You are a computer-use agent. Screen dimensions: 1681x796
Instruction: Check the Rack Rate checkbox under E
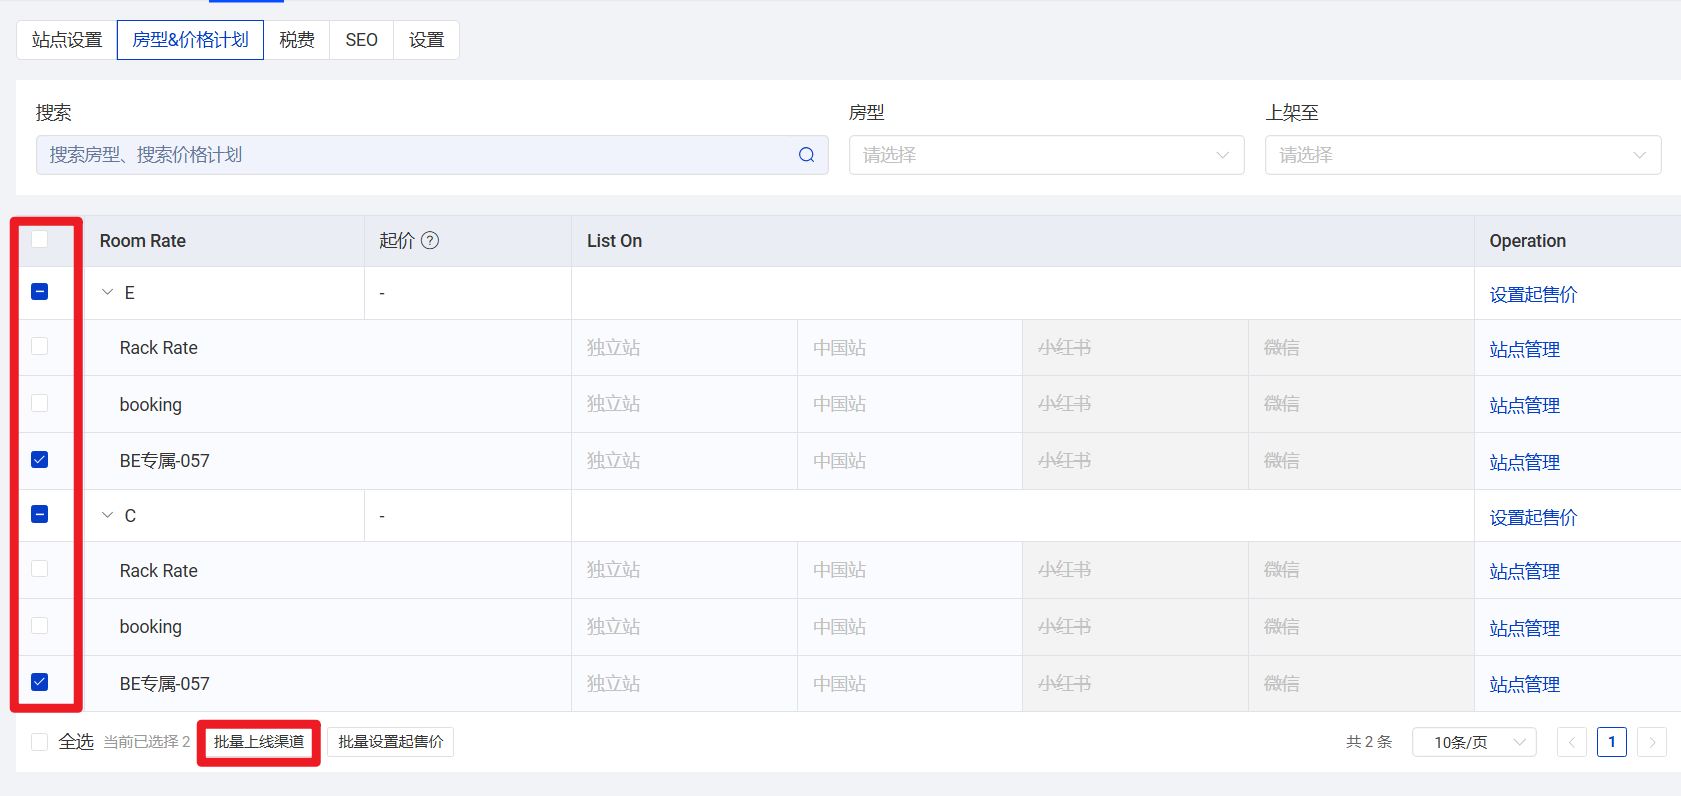40,346
